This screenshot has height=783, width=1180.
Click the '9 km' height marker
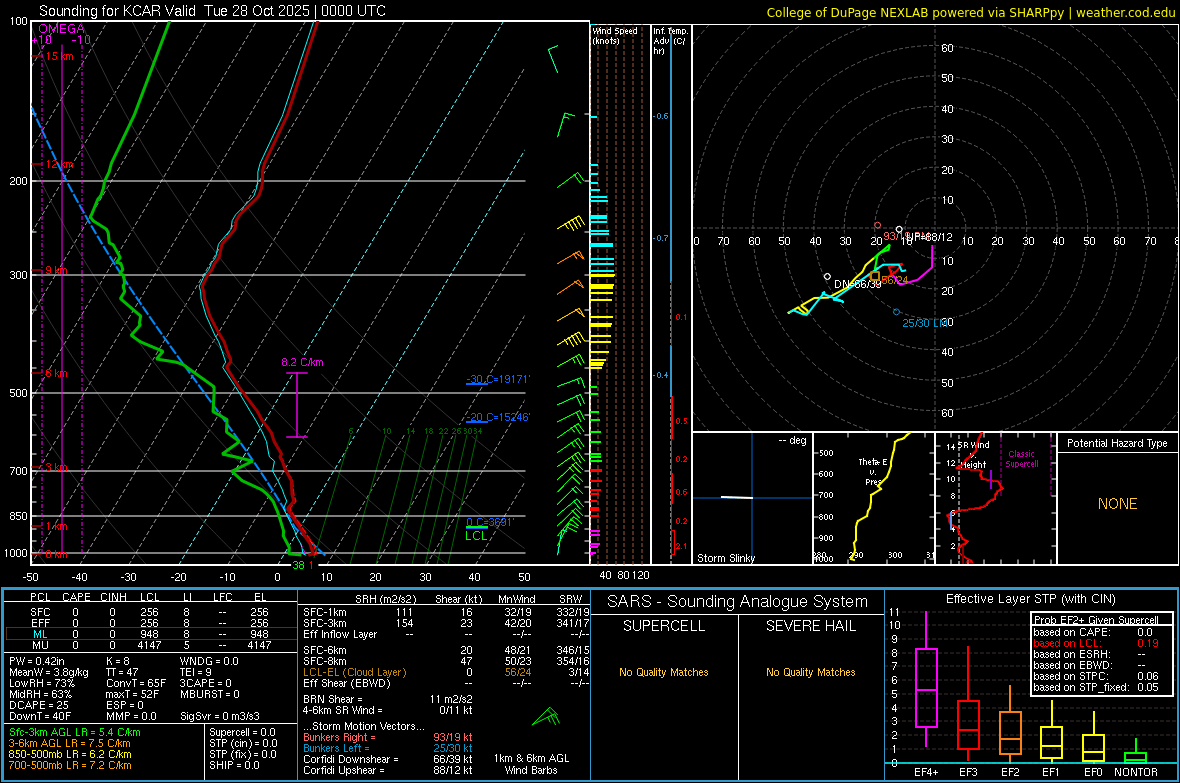point(56,270)
